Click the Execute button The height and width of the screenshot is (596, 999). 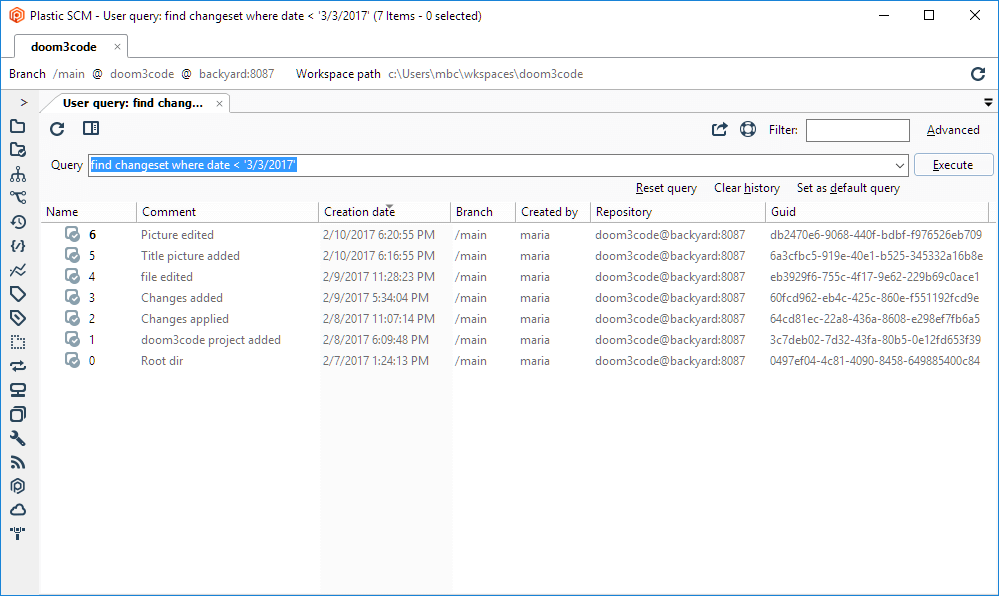coord(953,165)
